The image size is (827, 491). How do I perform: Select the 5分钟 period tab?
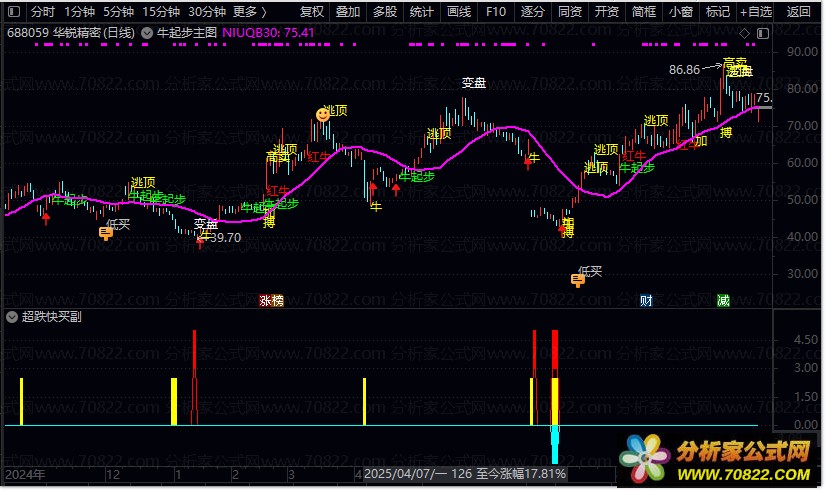[x=118, y=11]
